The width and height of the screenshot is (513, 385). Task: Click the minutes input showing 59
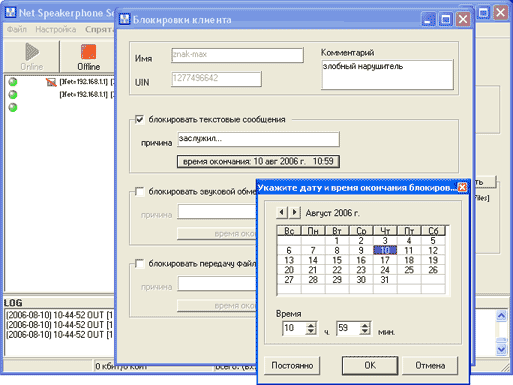point(348,328)
